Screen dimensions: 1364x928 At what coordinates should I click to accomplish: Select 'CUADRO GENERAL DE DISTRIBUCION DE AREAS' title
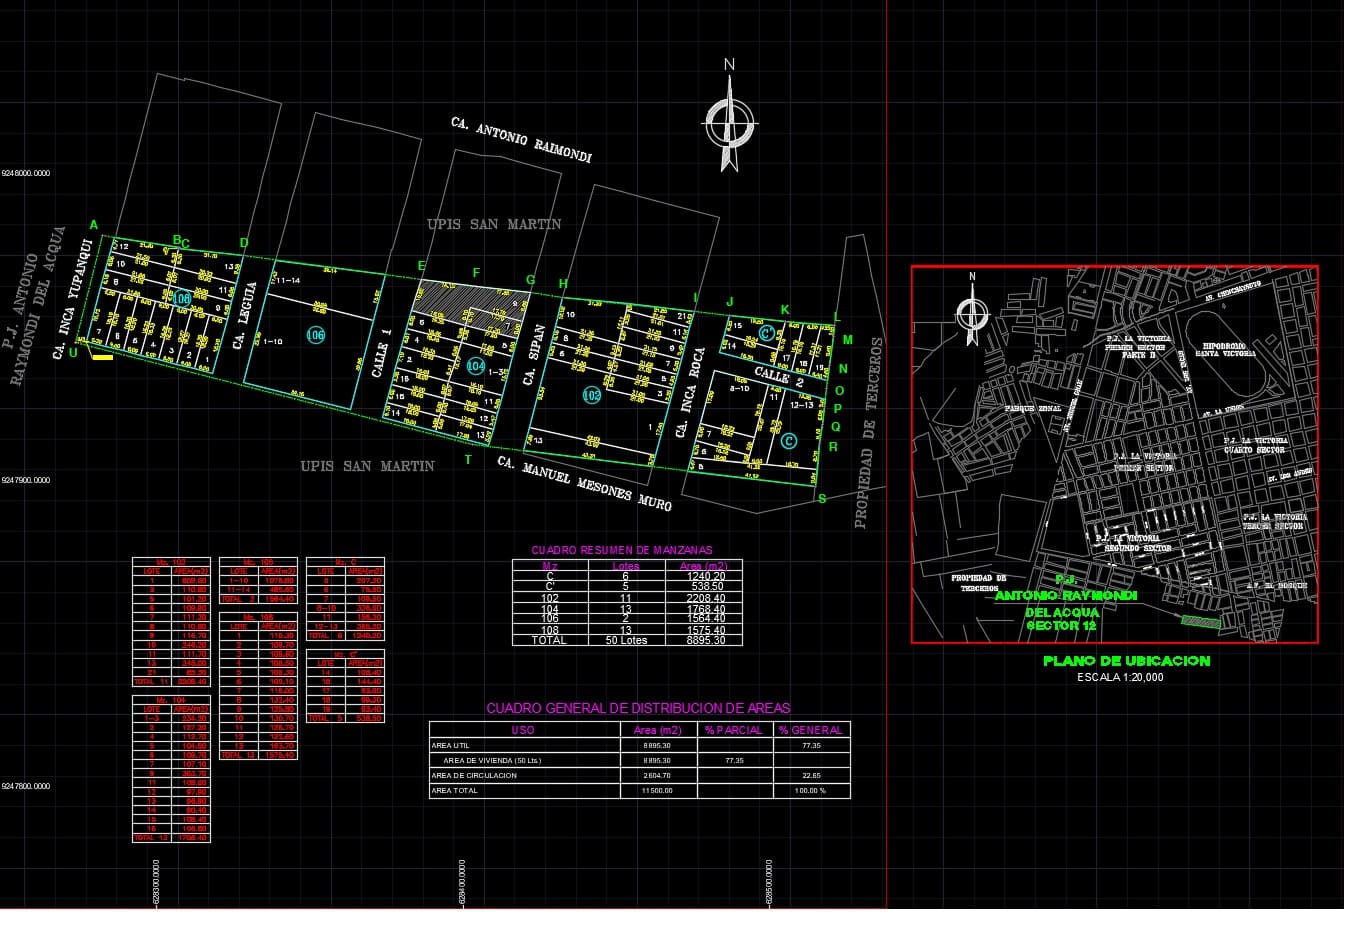638,708
